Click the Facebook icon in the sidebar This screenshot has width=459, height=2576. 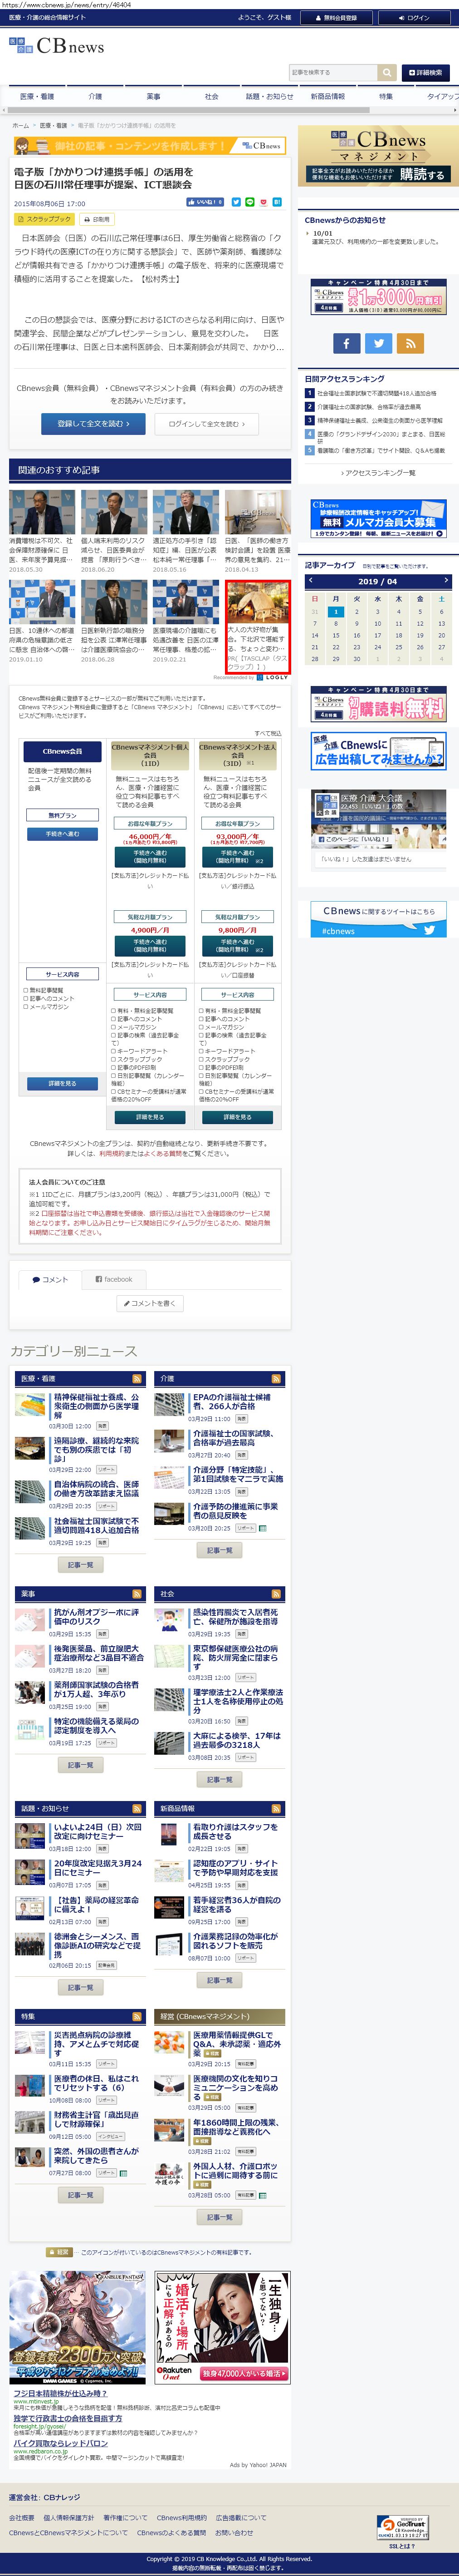click(x=346, y=343)
